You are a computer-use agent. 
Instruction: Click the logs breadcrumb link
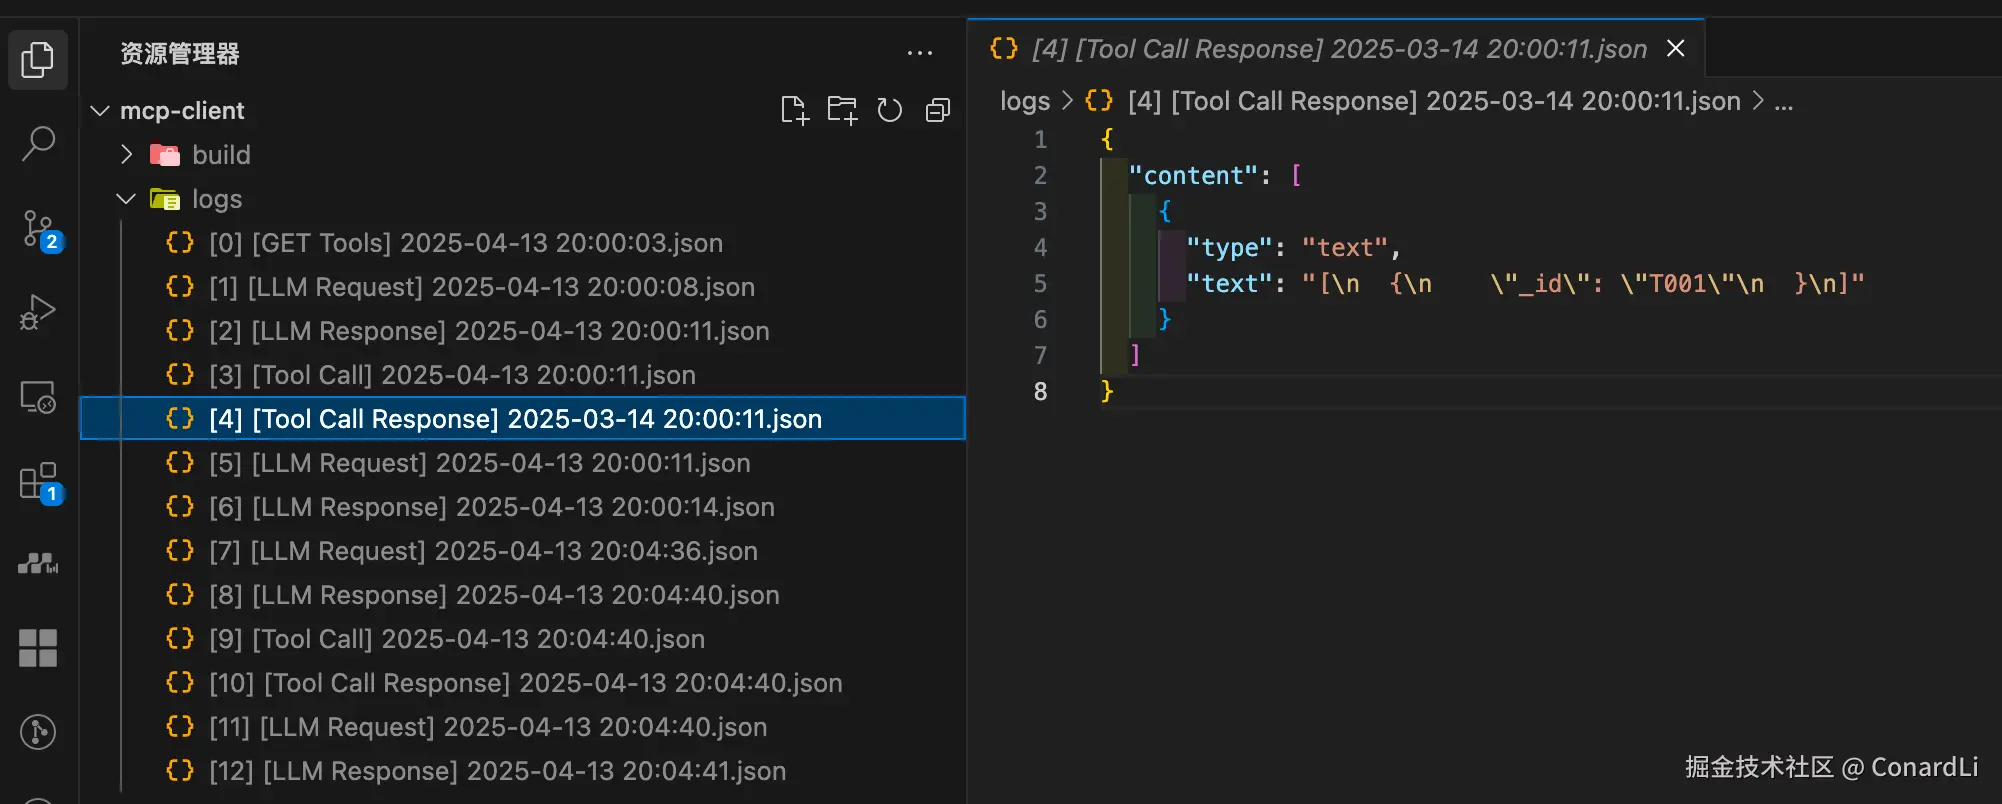[x=1025, y=101]
